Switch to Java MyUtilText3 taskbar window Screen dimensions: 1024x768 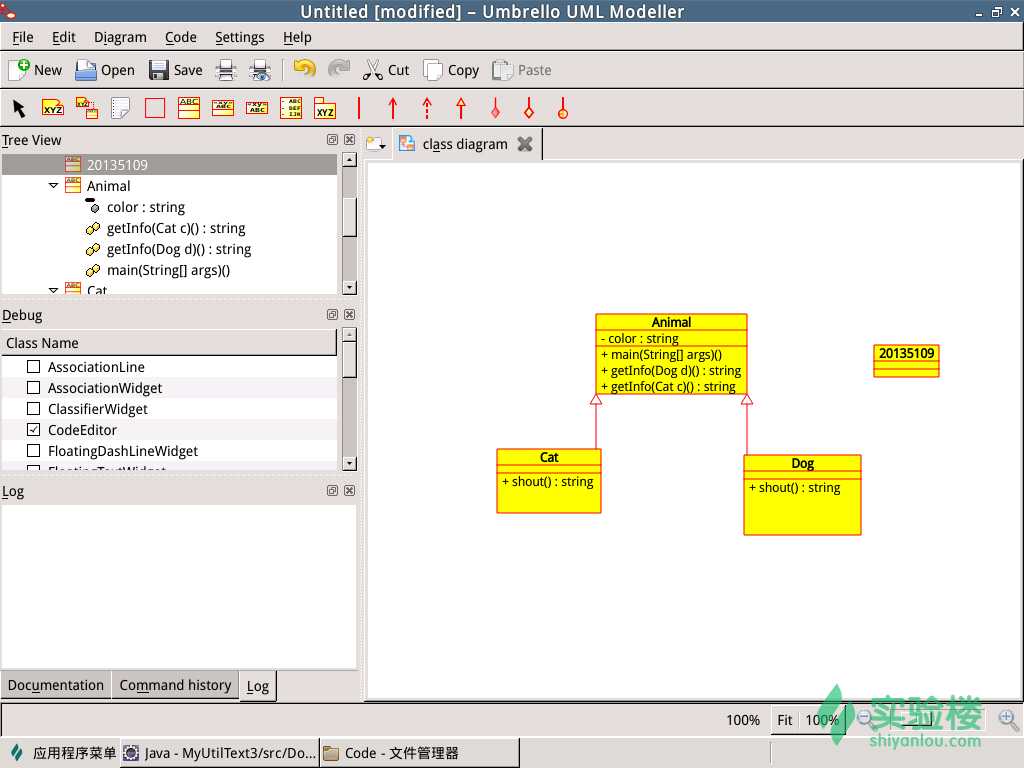[x=220, y=753]
